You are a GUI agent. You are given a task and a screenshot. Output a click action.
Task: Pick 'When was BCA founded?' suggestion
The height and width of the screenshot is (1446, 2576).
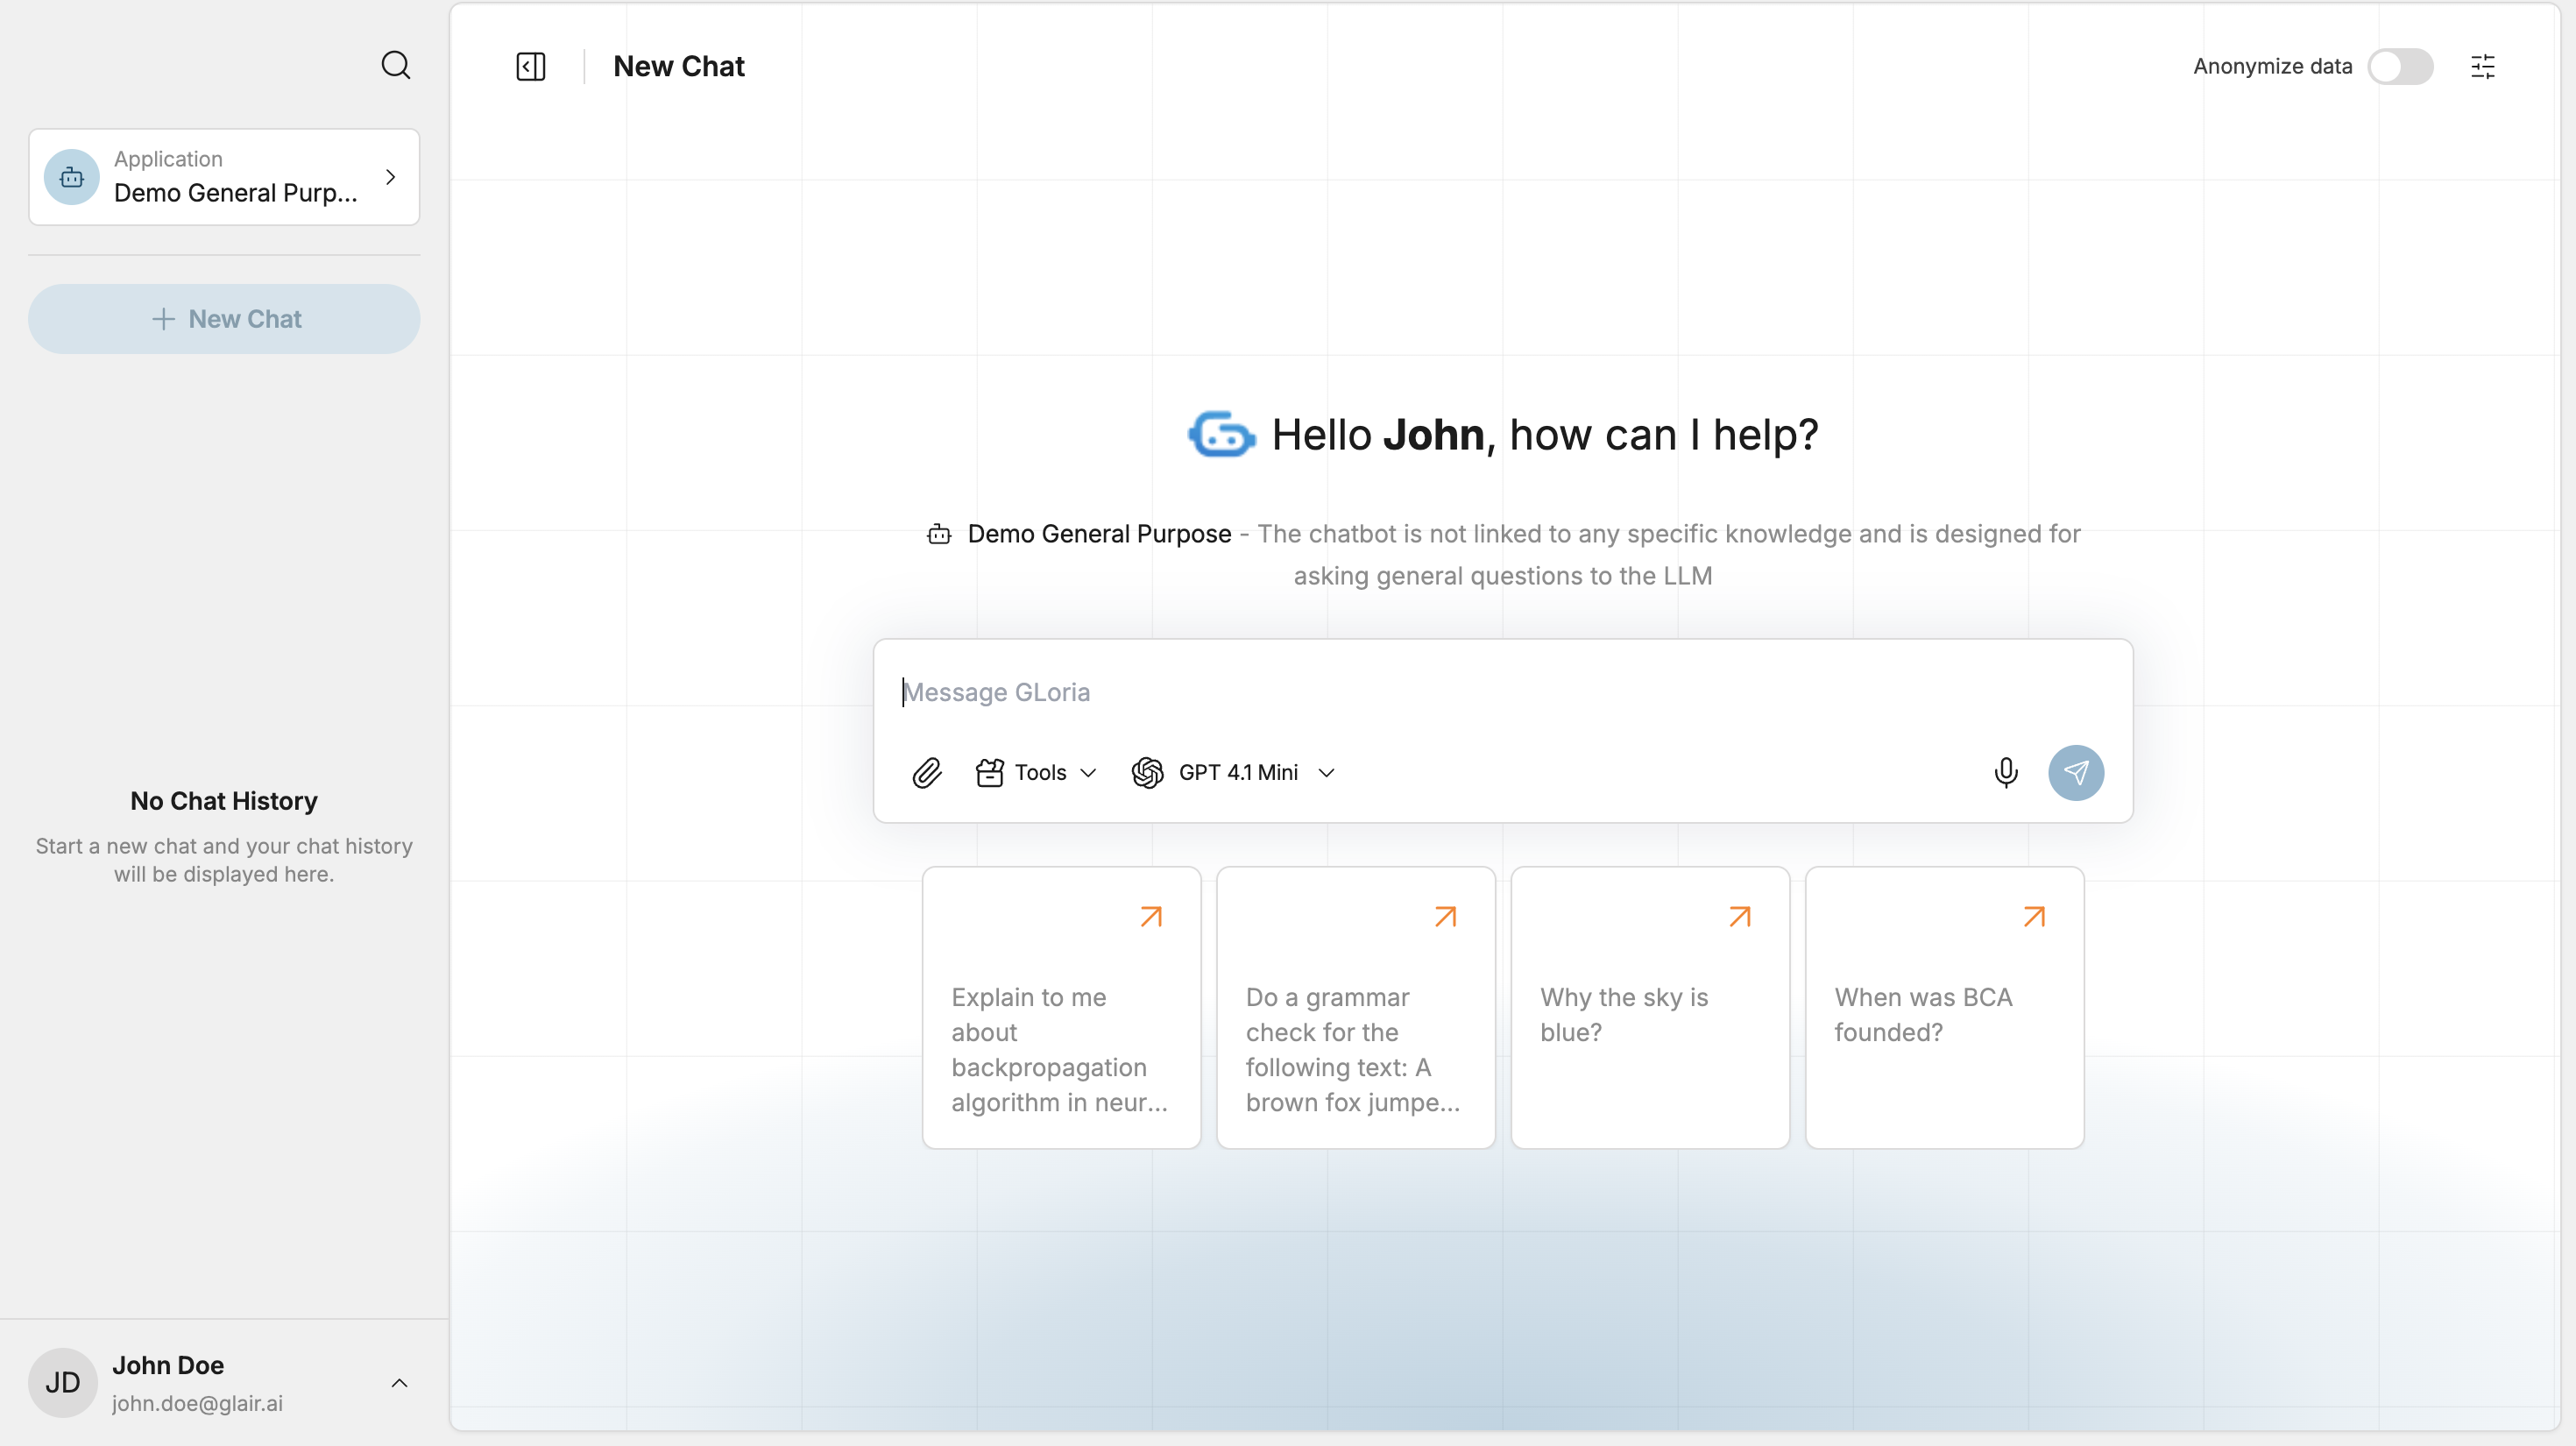[1943, 1008]
